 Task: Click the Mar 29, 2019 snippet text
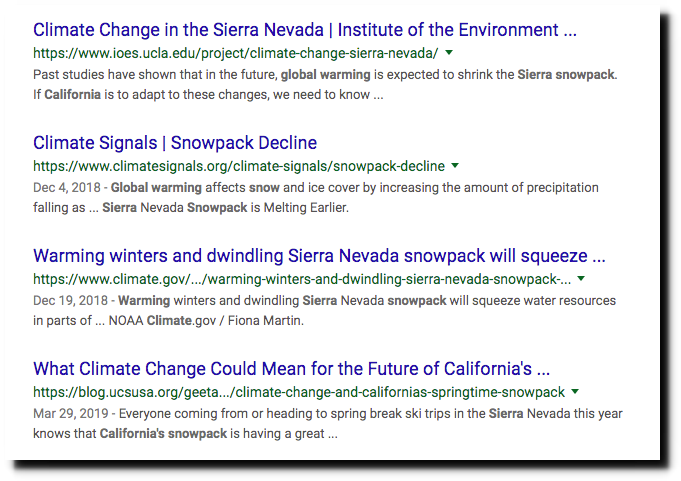[328, 423]
